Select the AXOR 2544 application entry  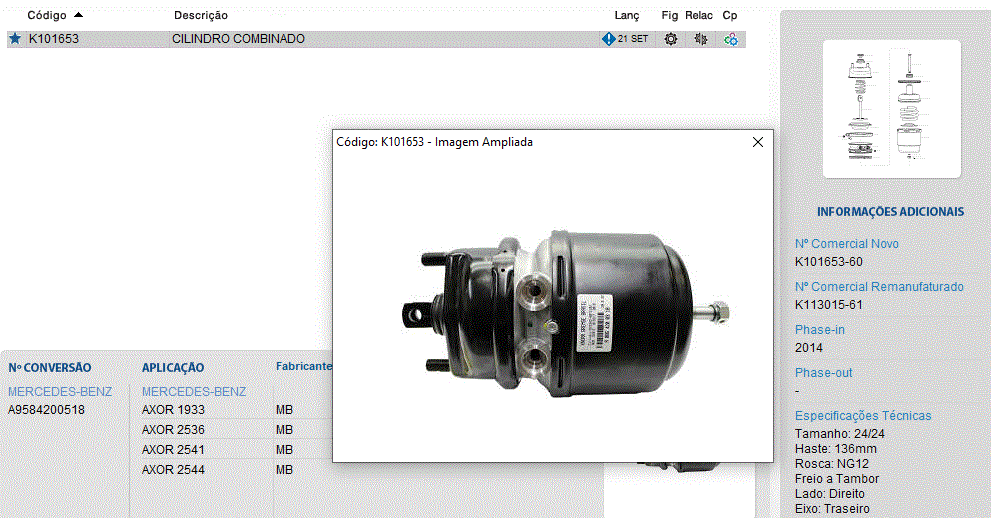(173, 470)
